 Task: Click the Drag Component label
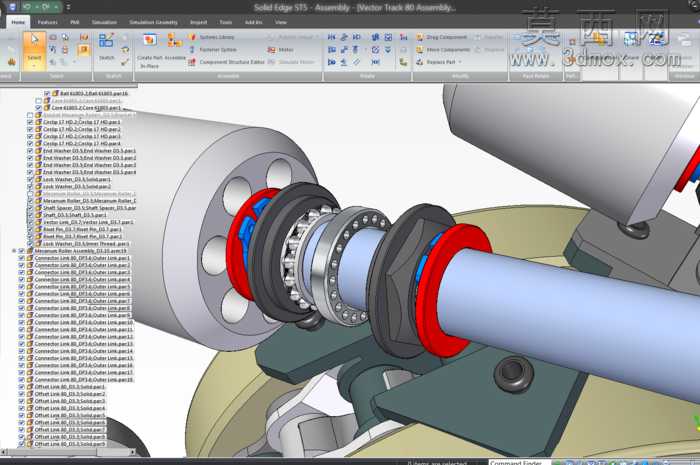(446, 37)
